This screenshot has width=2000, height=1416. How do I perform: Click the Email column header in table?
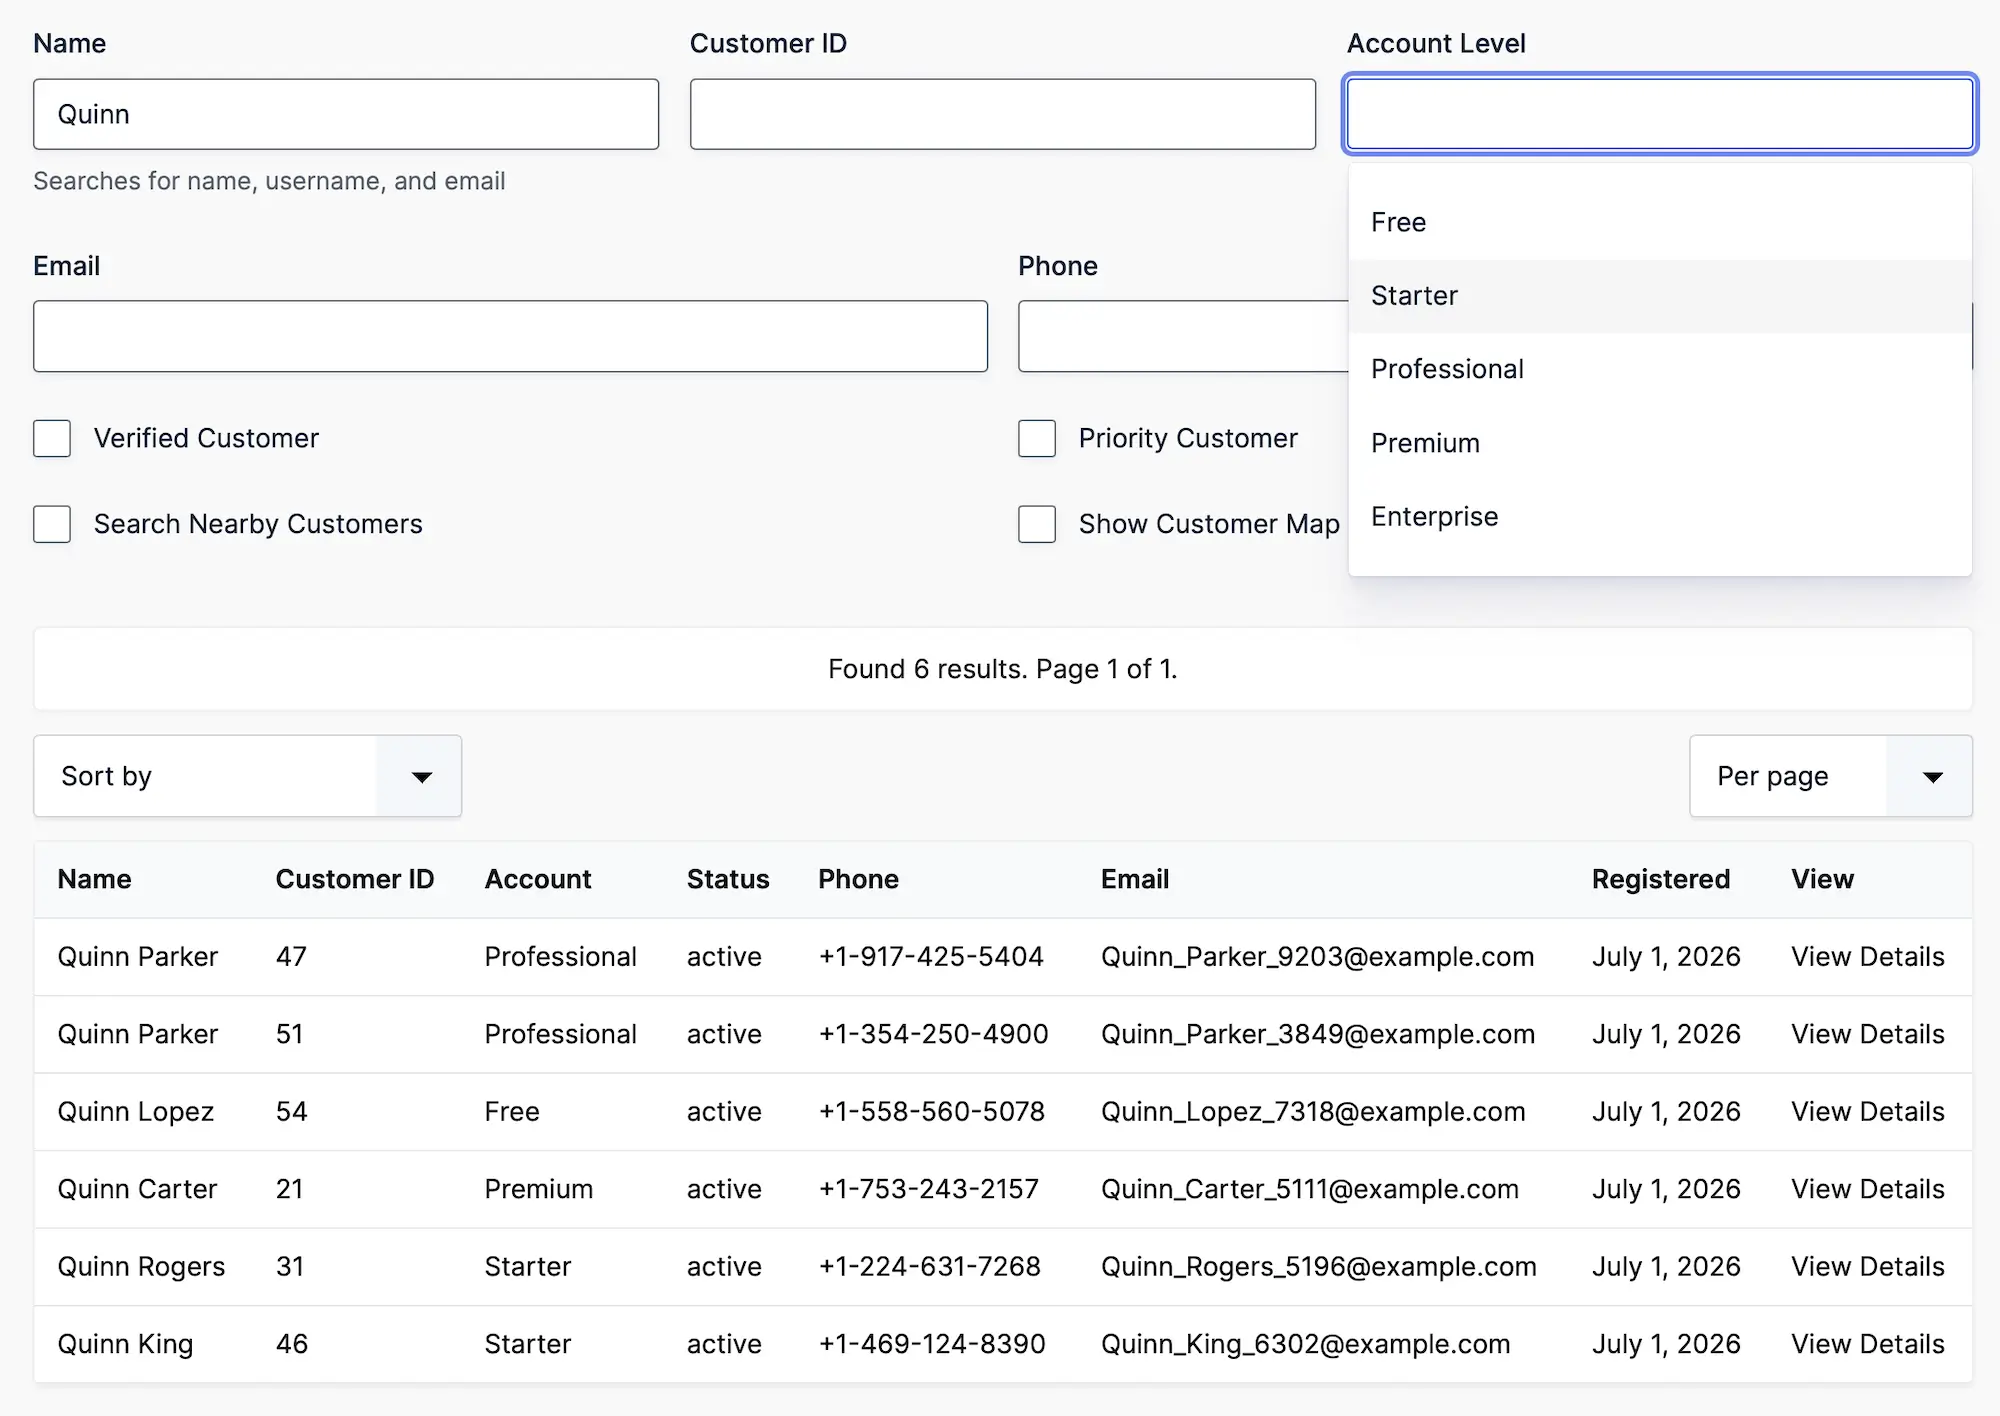(x=1135, y=879)
